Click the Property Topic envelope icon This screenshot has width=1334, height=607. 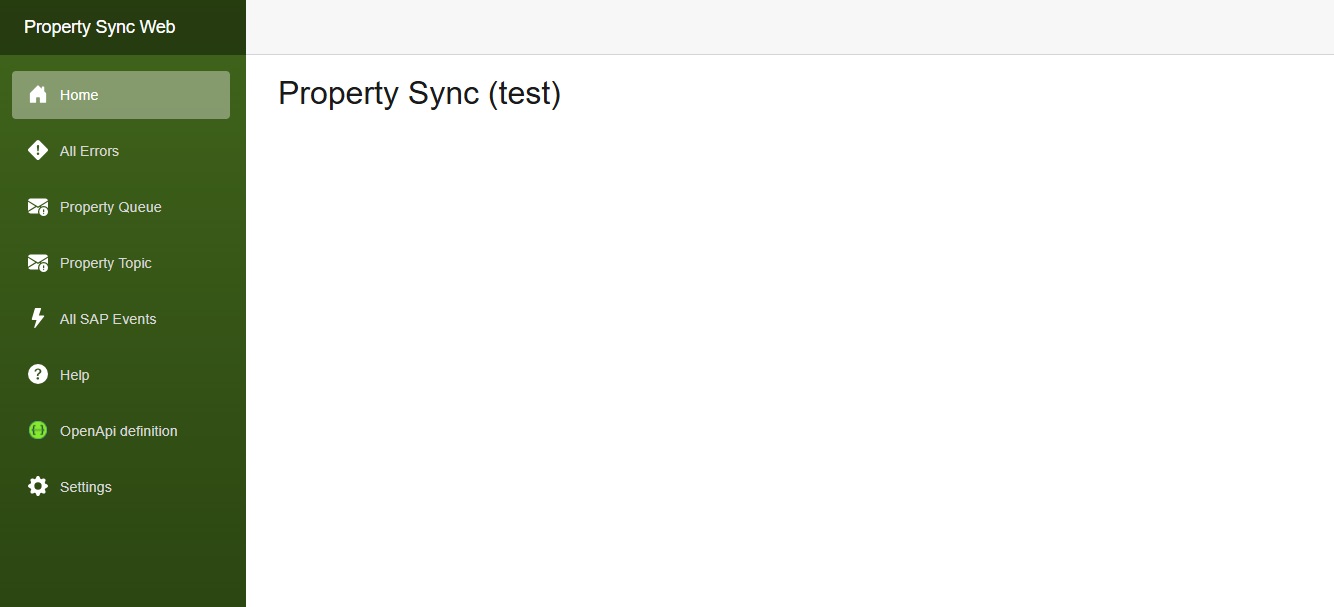click(38, 263)
